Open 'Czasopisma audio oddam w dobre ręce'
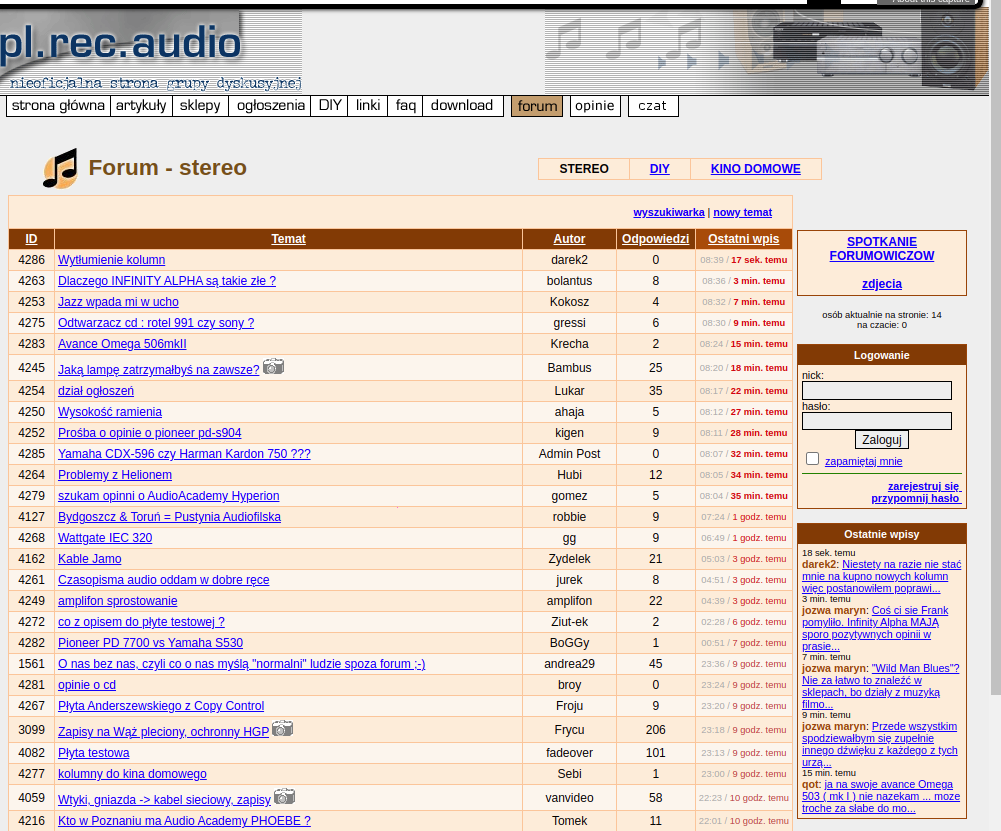Viewport: 1001px width, 831px height. 164,580
